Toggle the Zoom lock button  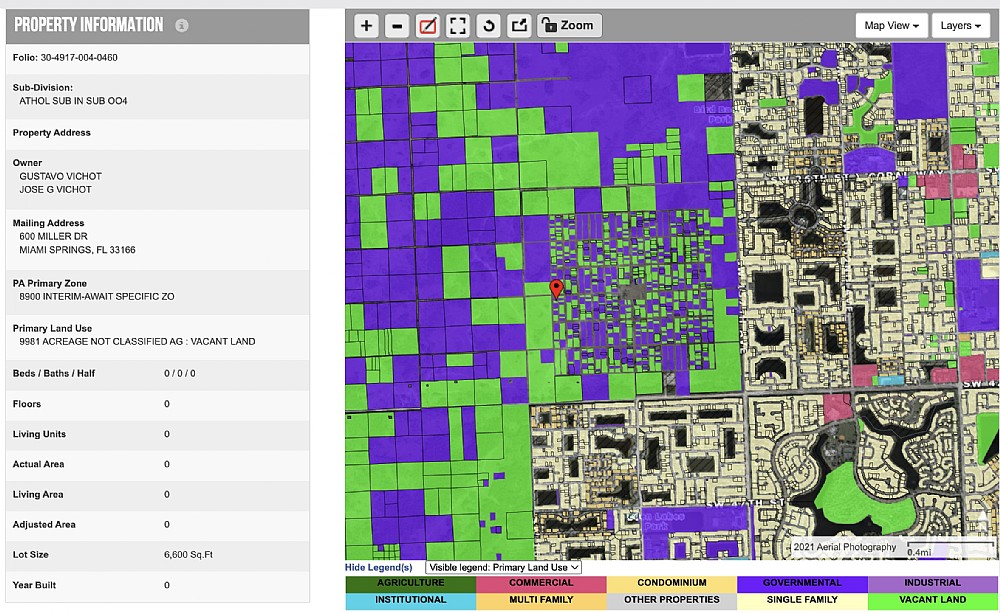coord(570,26)
